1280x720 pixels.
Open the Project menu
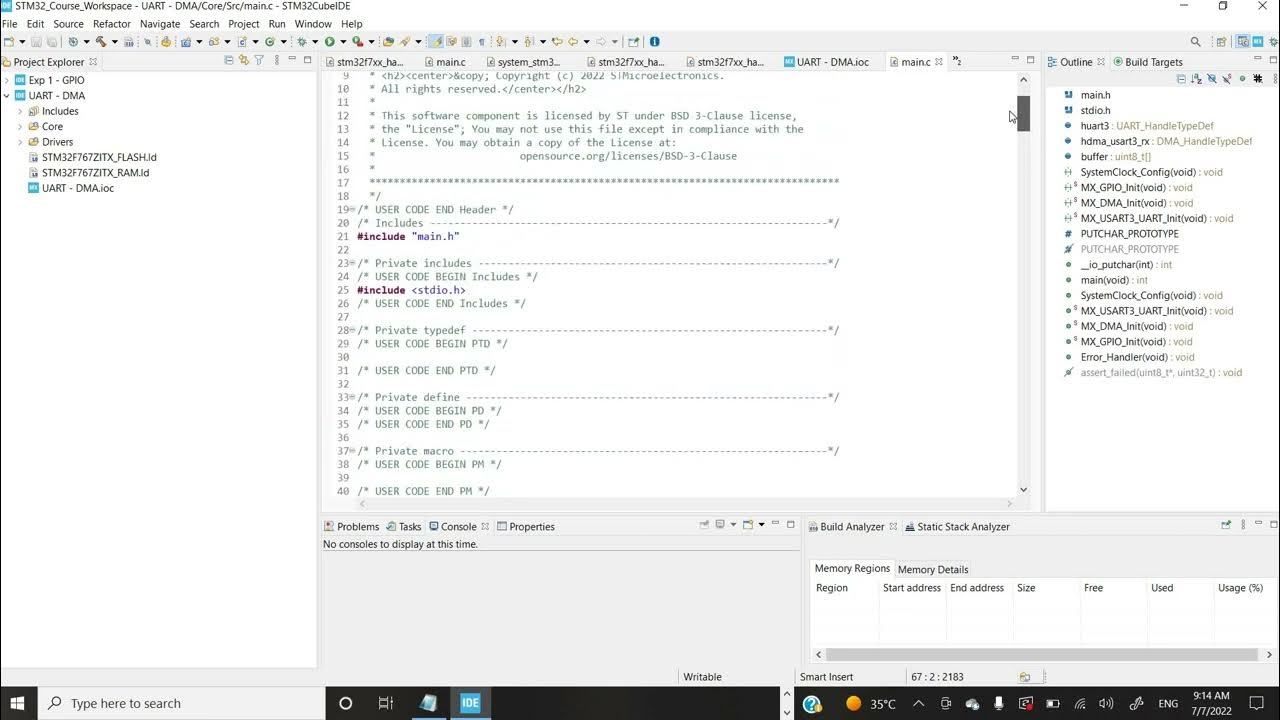click(x=244, y=24)
